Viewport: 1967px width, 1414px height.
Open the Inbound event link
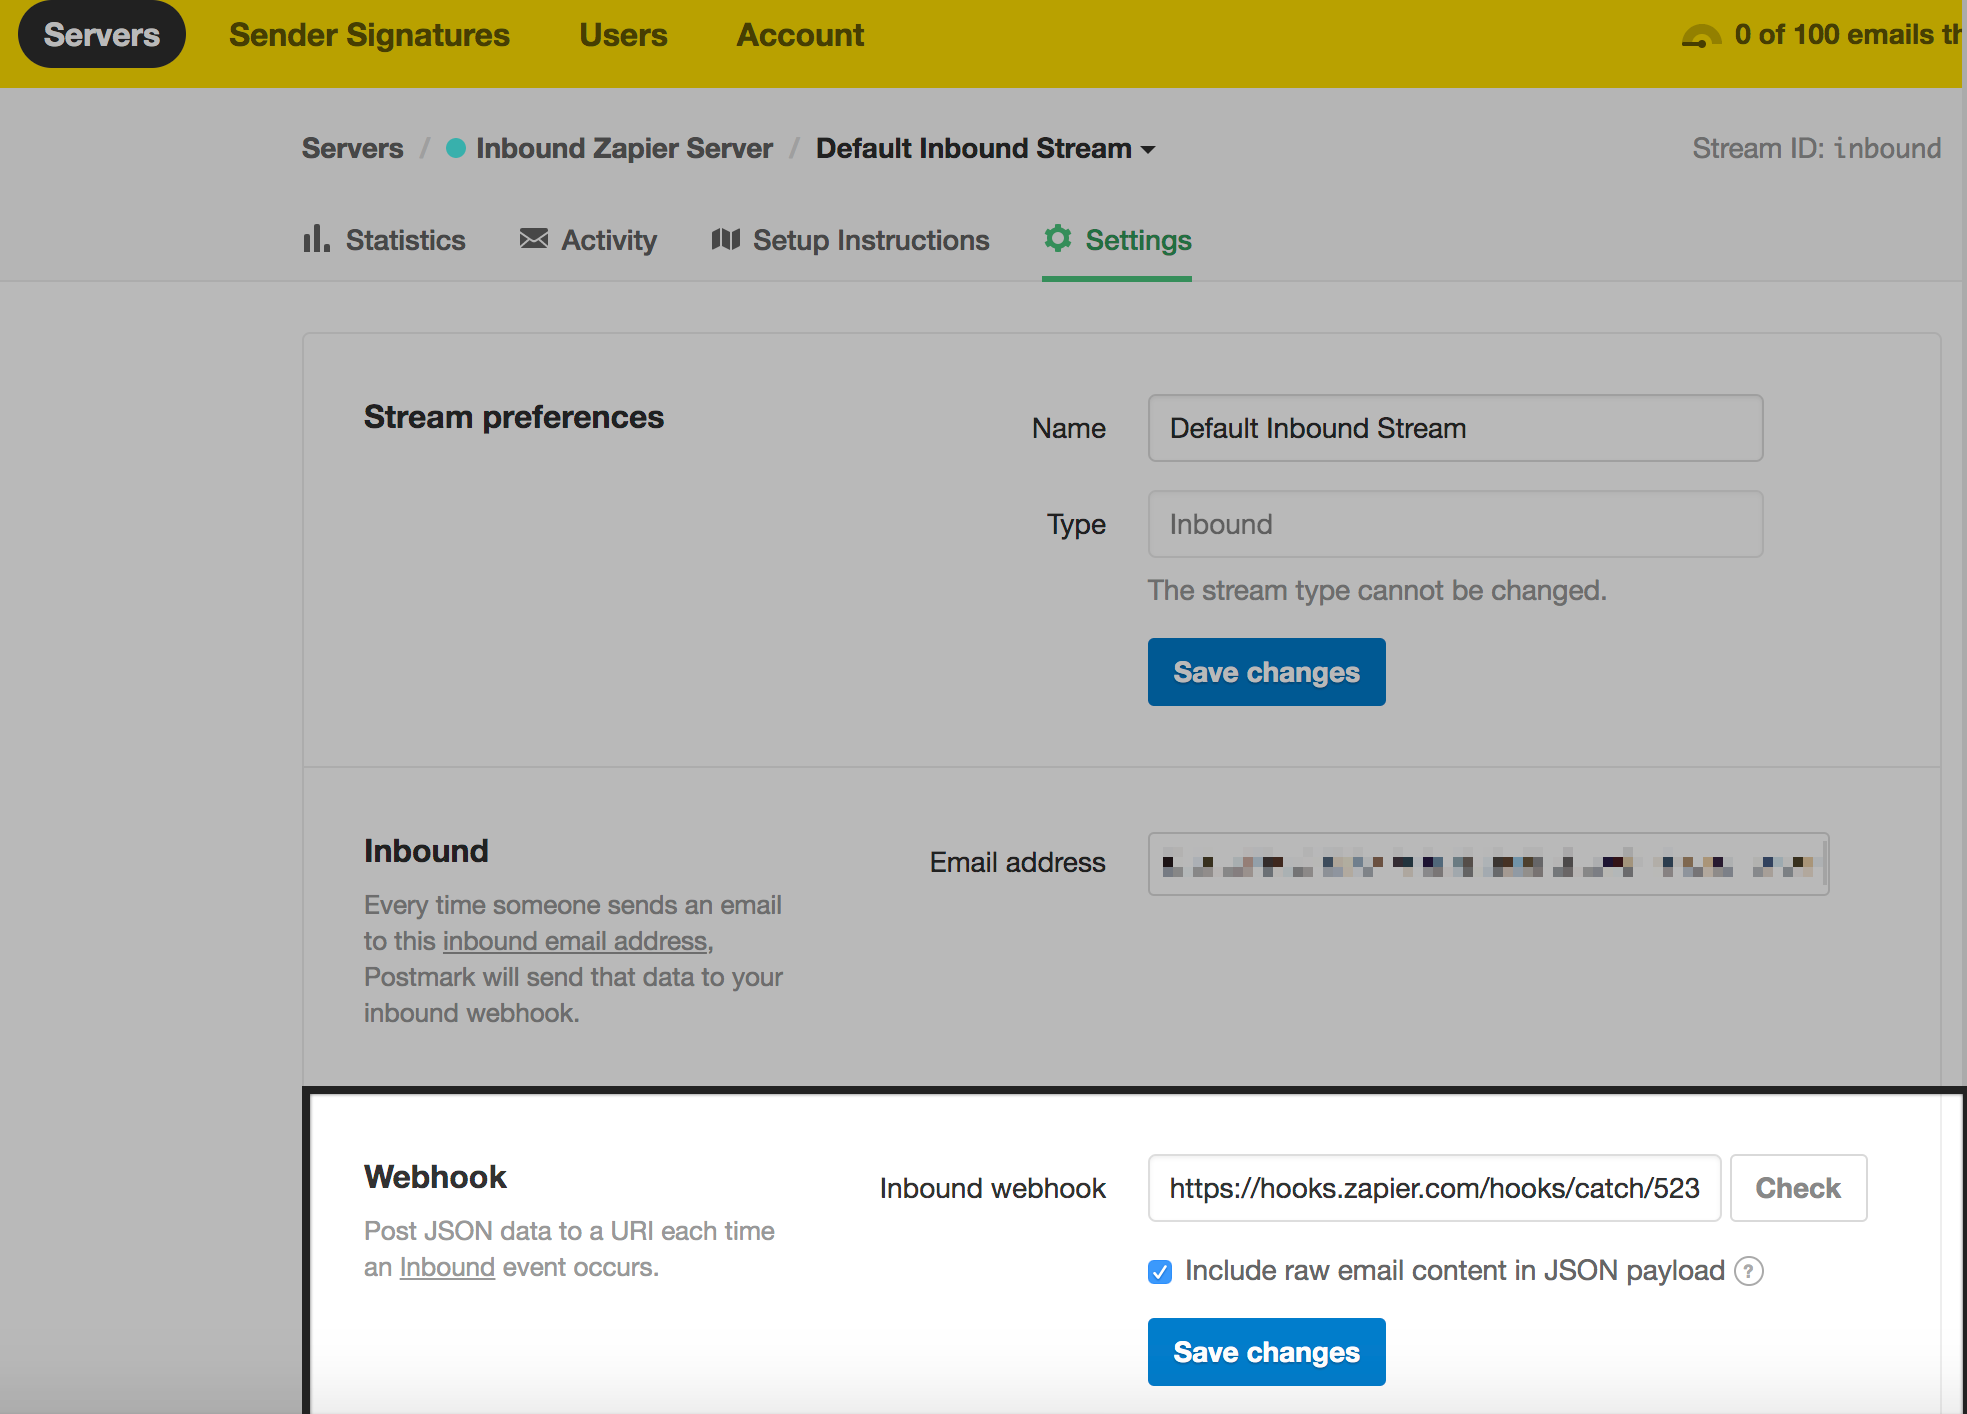pyautogui.click(x=447, y=1267)
